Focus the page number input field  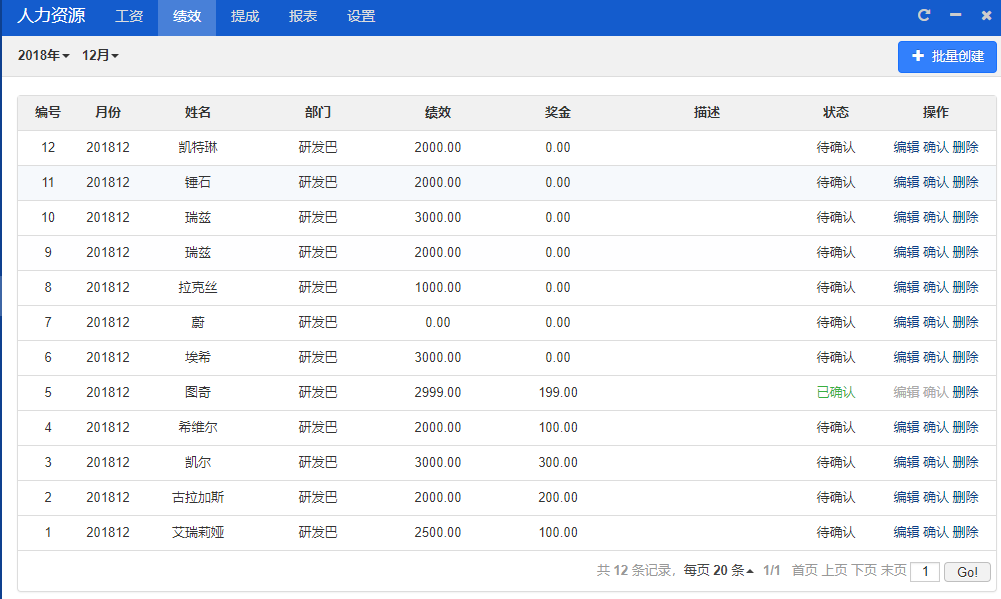coord(925,572)
